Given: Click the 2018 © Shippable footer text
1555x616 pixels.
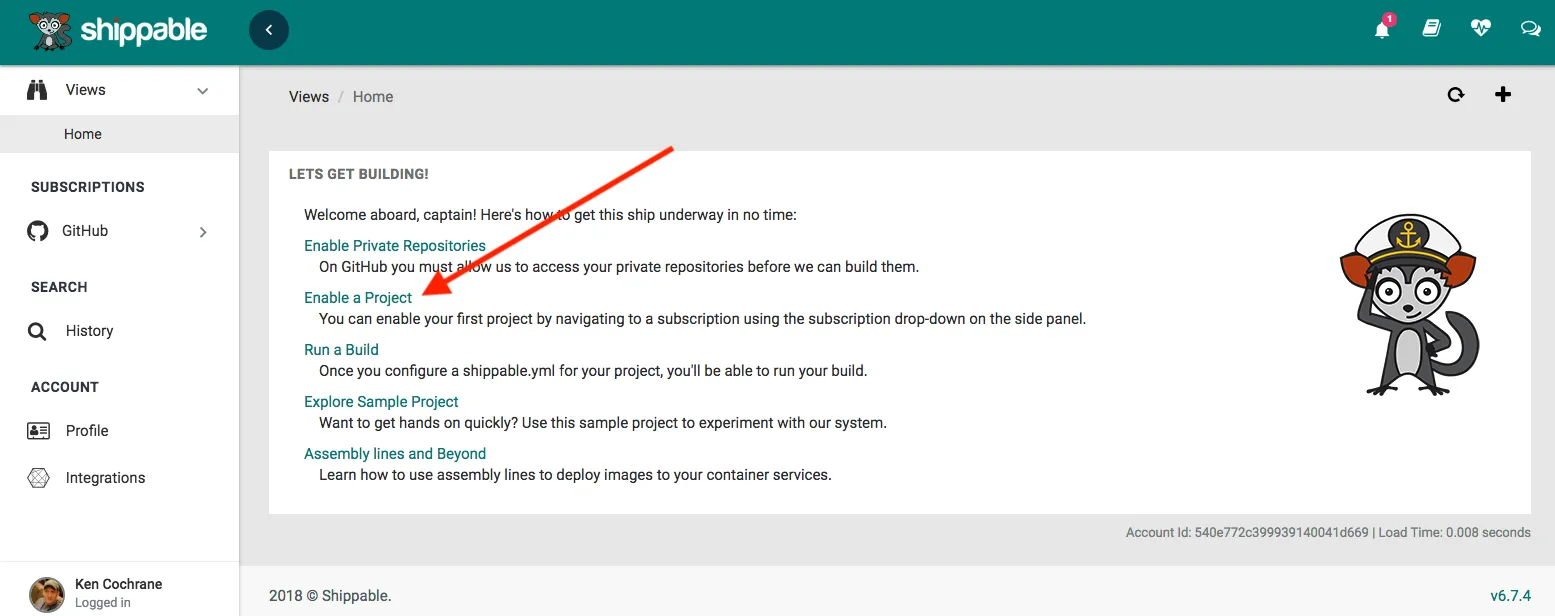Looking at the screenshot, I should point(330,596).
